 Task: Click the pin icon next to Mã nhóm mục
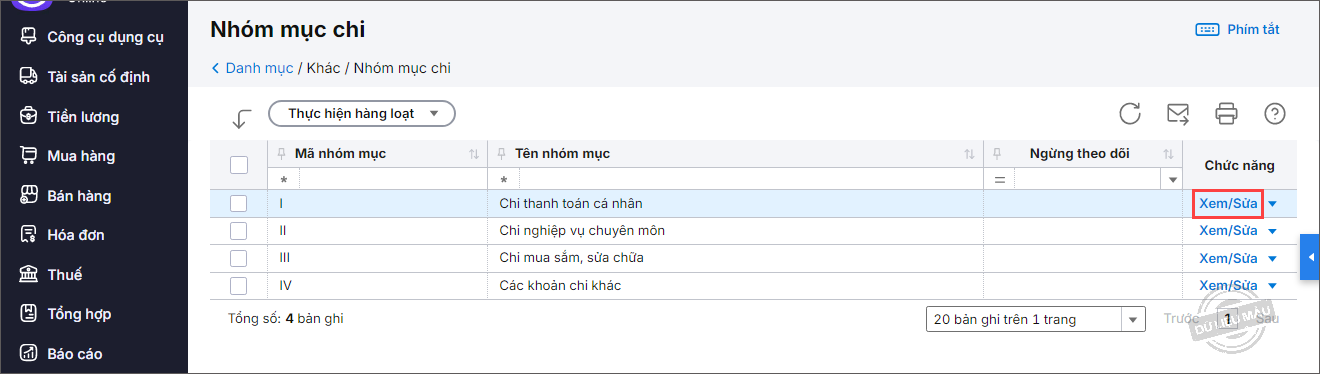pyautogui.click(x=283, y=154)
